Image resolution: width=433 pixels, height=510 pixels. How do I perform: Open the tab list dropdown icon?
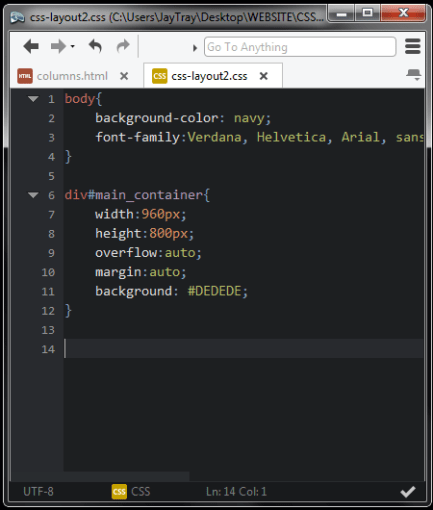tap(414, 74)
